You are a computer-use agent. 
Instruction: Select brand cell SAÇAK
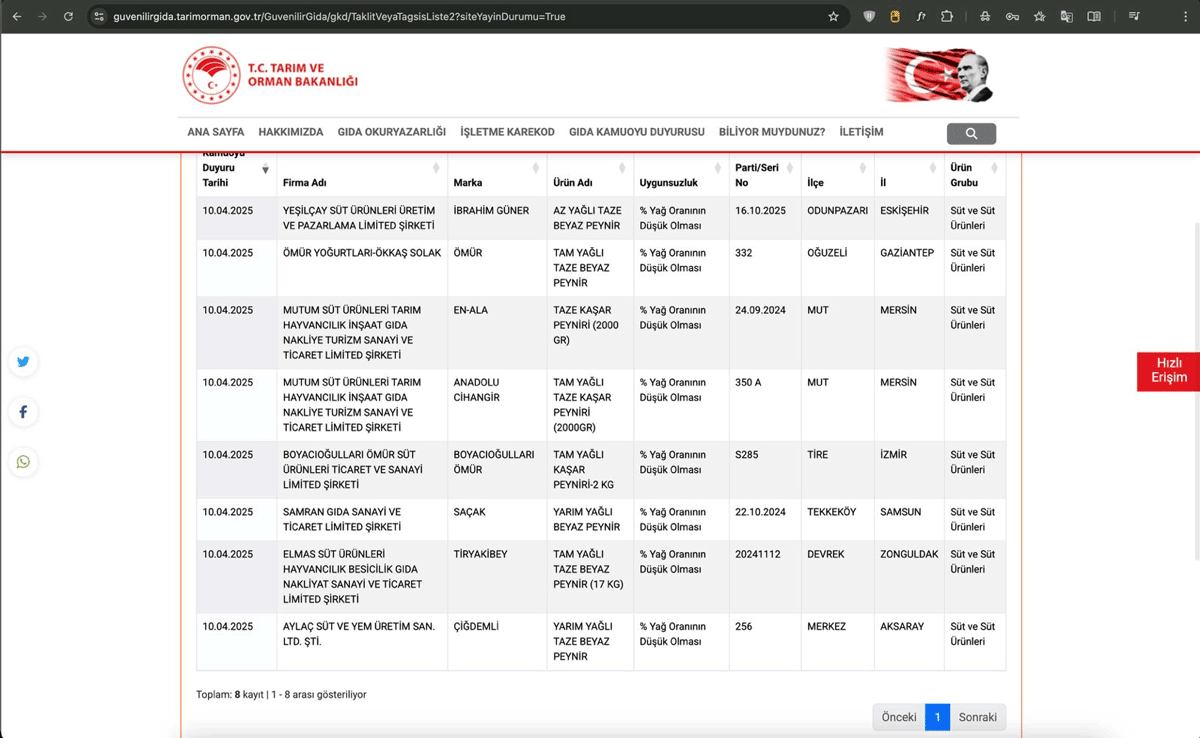pos(497,520)
